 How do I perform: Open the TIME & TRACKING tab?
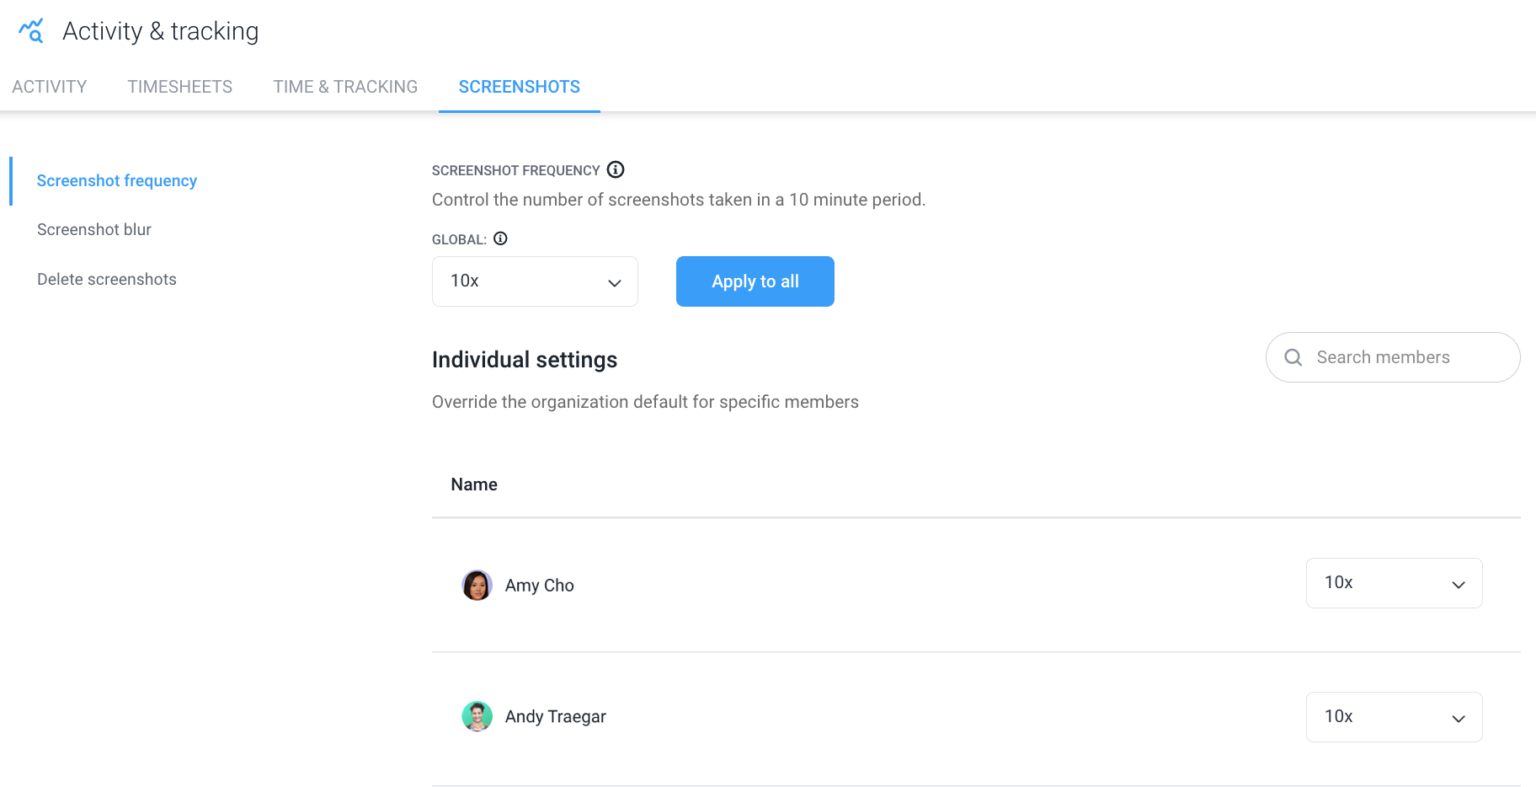click(x=344, y=86)
